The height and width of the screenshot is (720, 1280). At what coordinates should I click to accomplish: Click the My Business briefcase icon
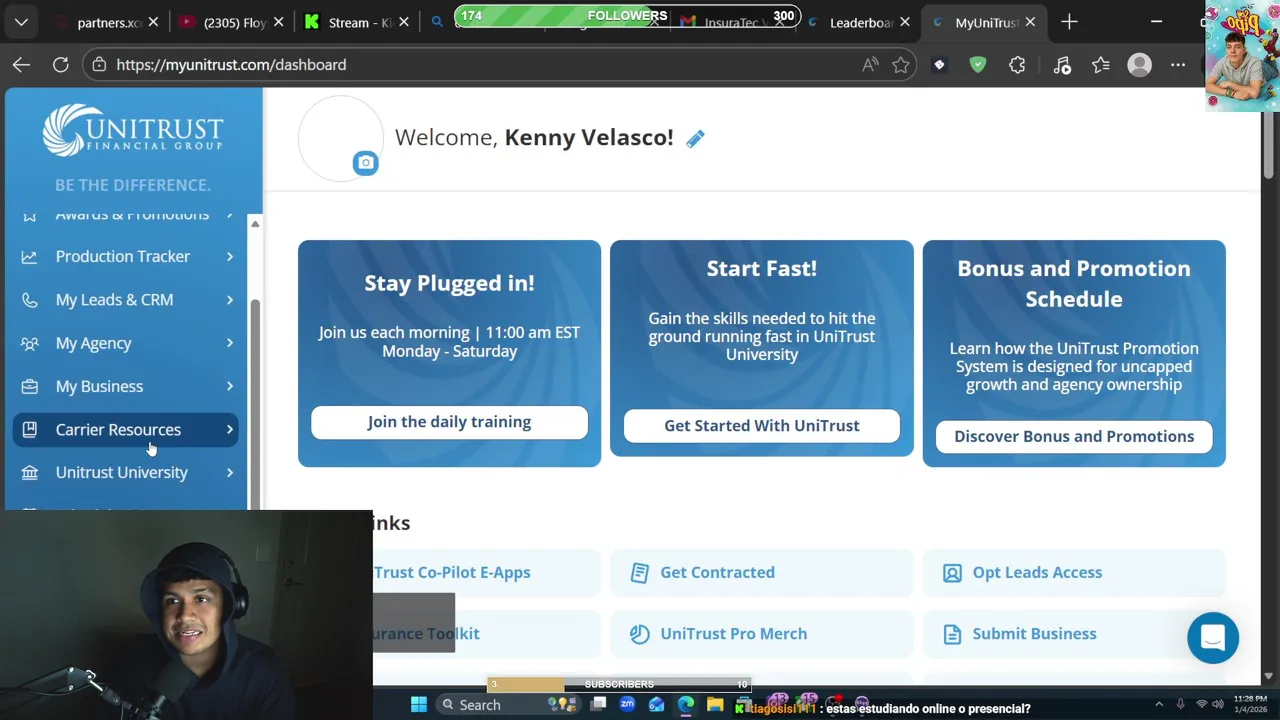pos(30,386)
